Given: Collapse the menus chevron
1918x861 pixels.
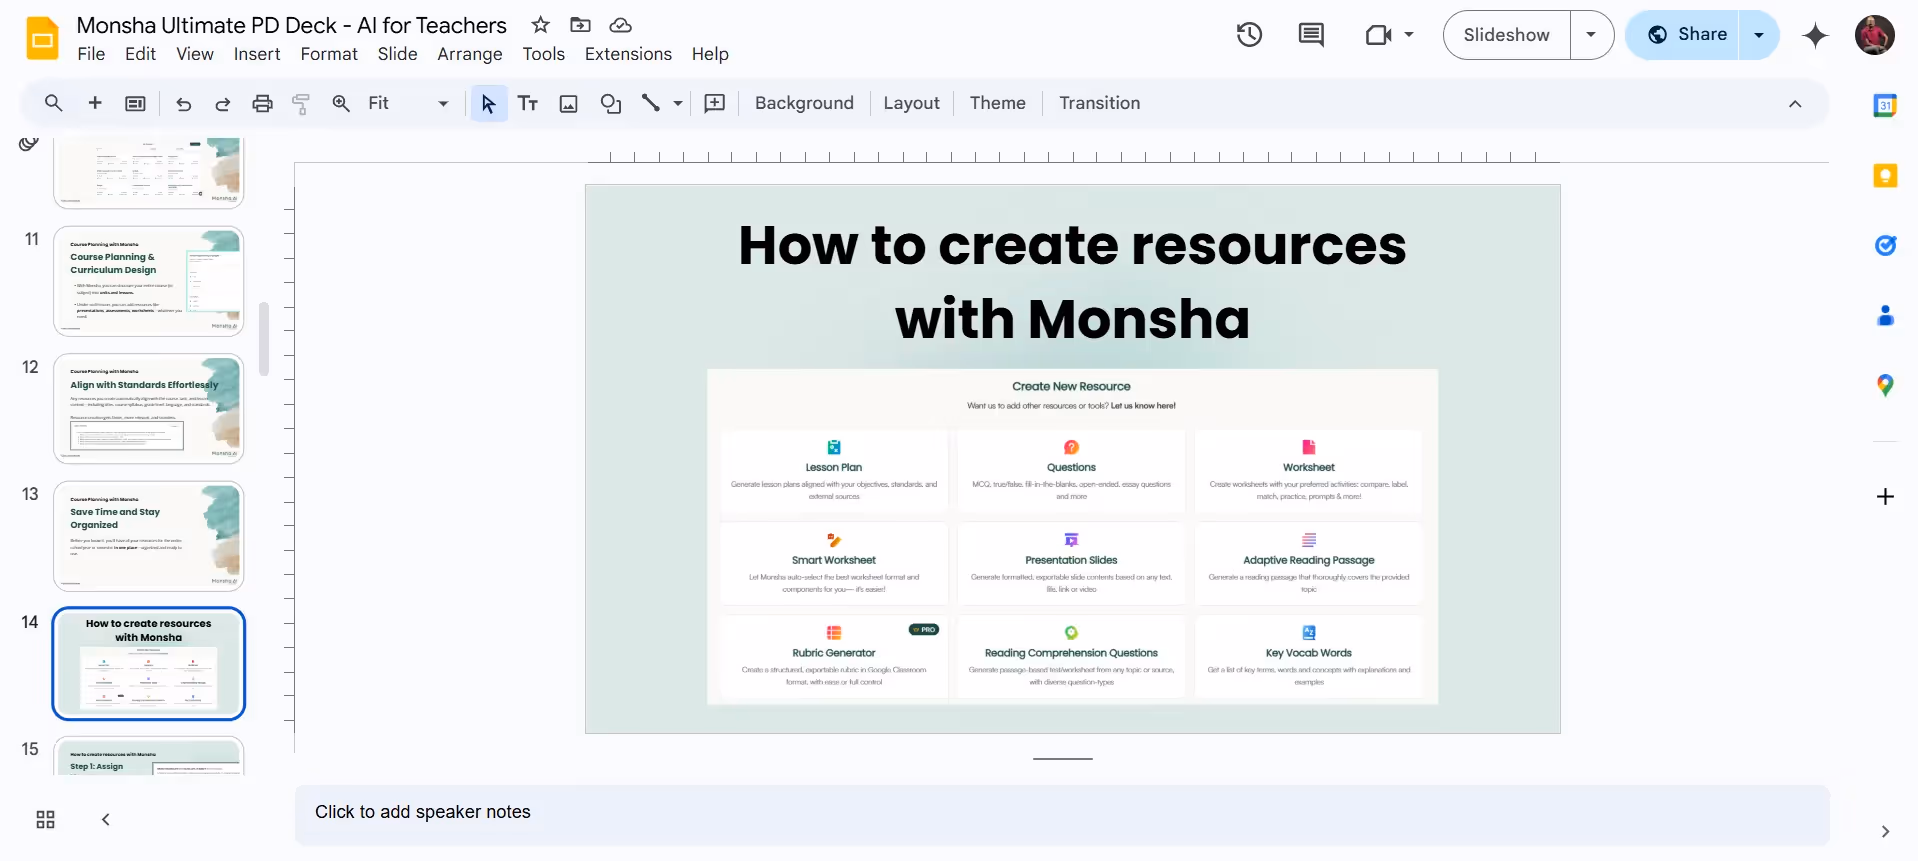Looking at the screenshot, I should (1795, 104).
